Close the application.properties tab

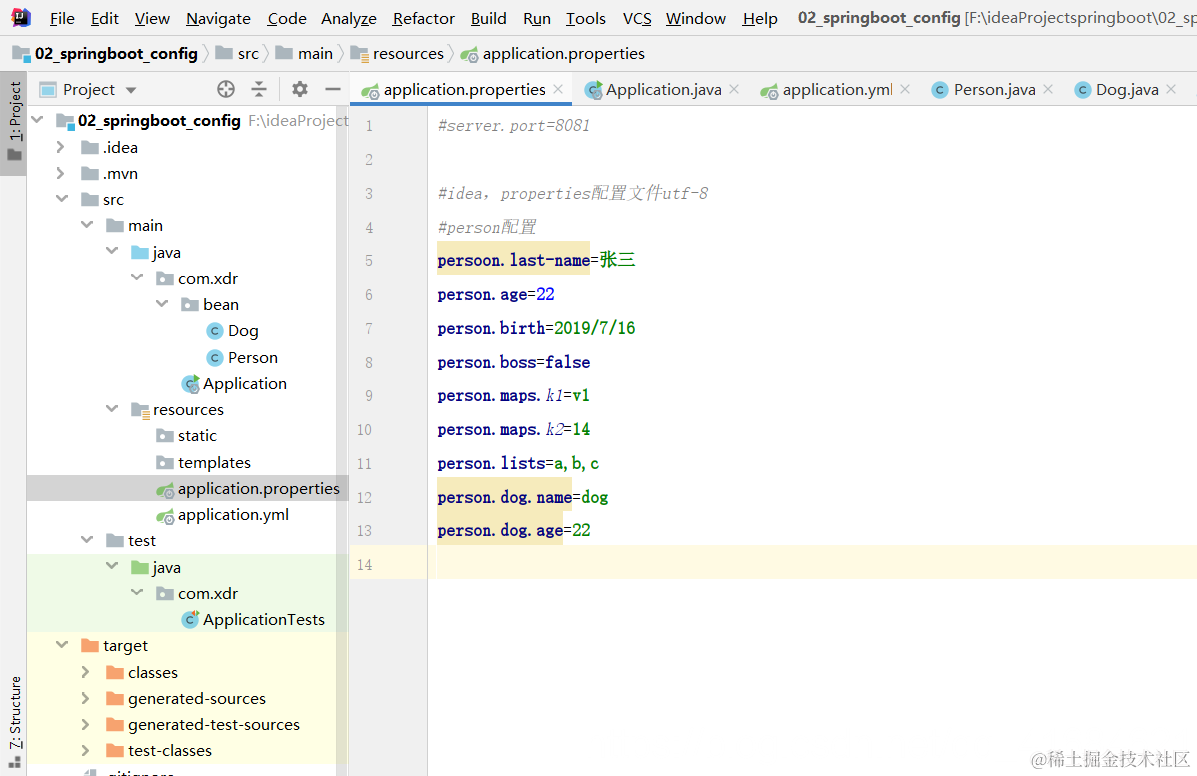pyautogui.click(x=558, y=89)
